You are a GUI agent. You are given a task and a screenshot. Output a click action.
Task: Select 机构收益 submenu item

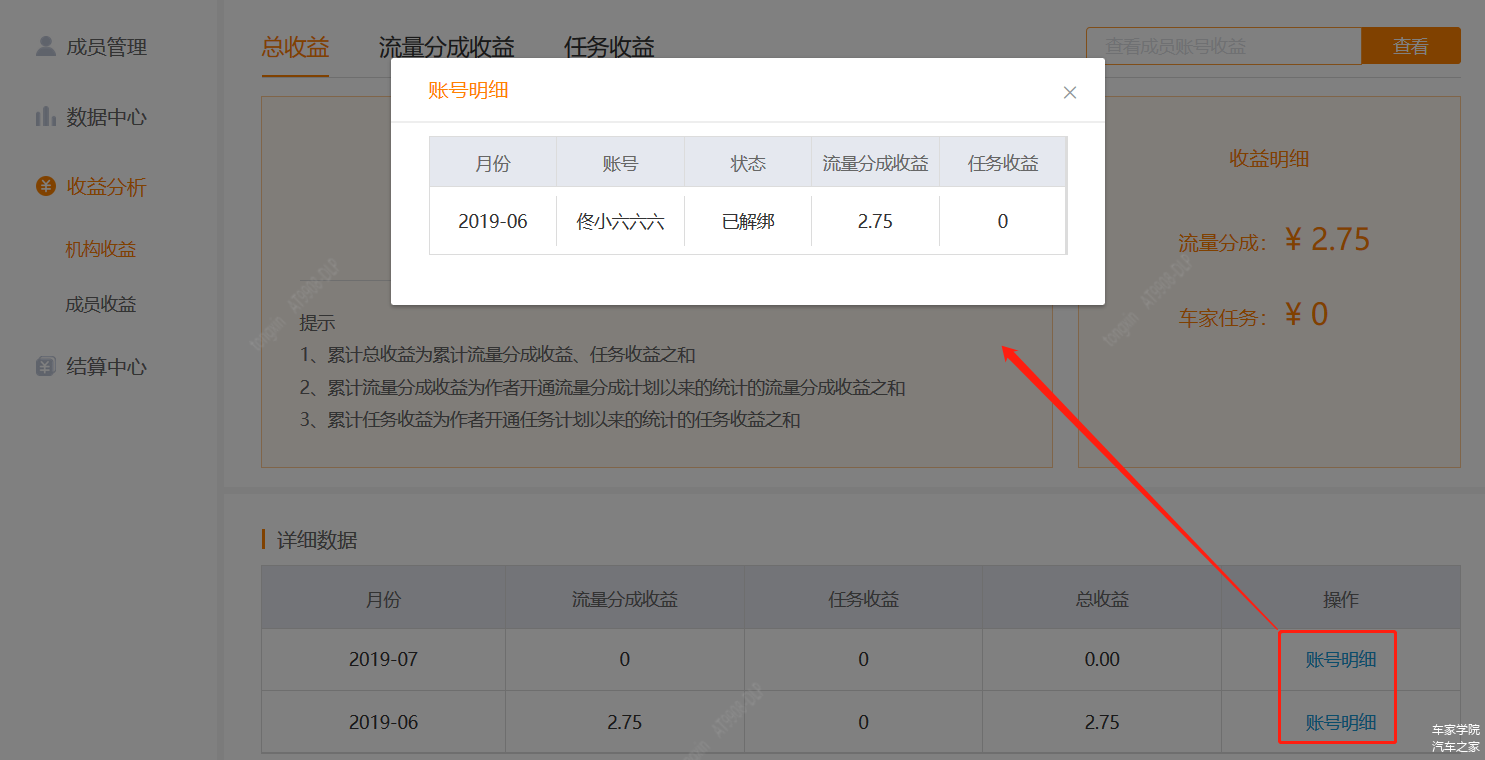coord(101,250)
